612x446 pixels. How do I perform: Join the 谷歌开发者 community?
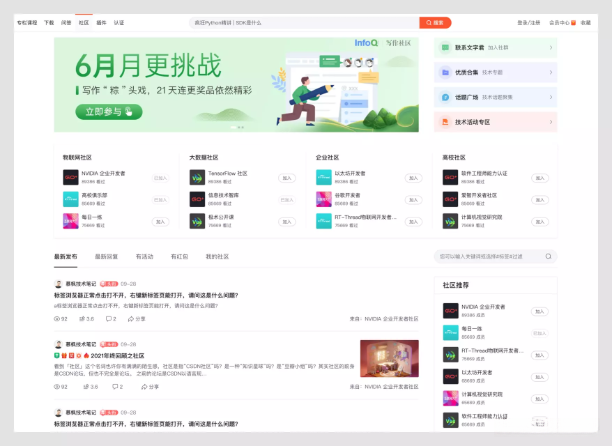(x=413, y=200)
